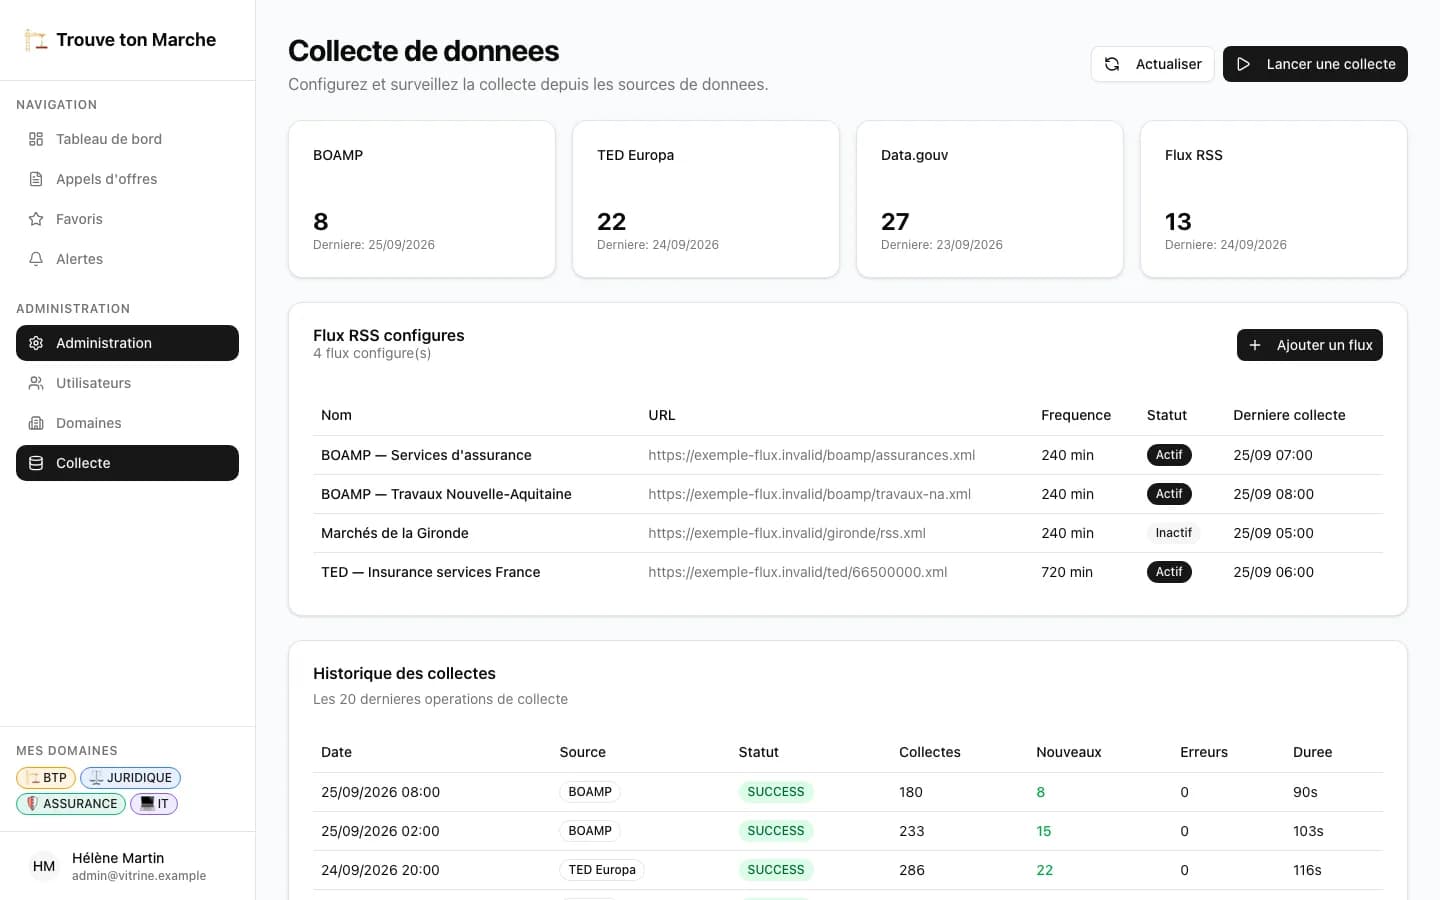Click the Actualiser button
This screenshot has width=1440, height=900.
tap(1152, 64)
